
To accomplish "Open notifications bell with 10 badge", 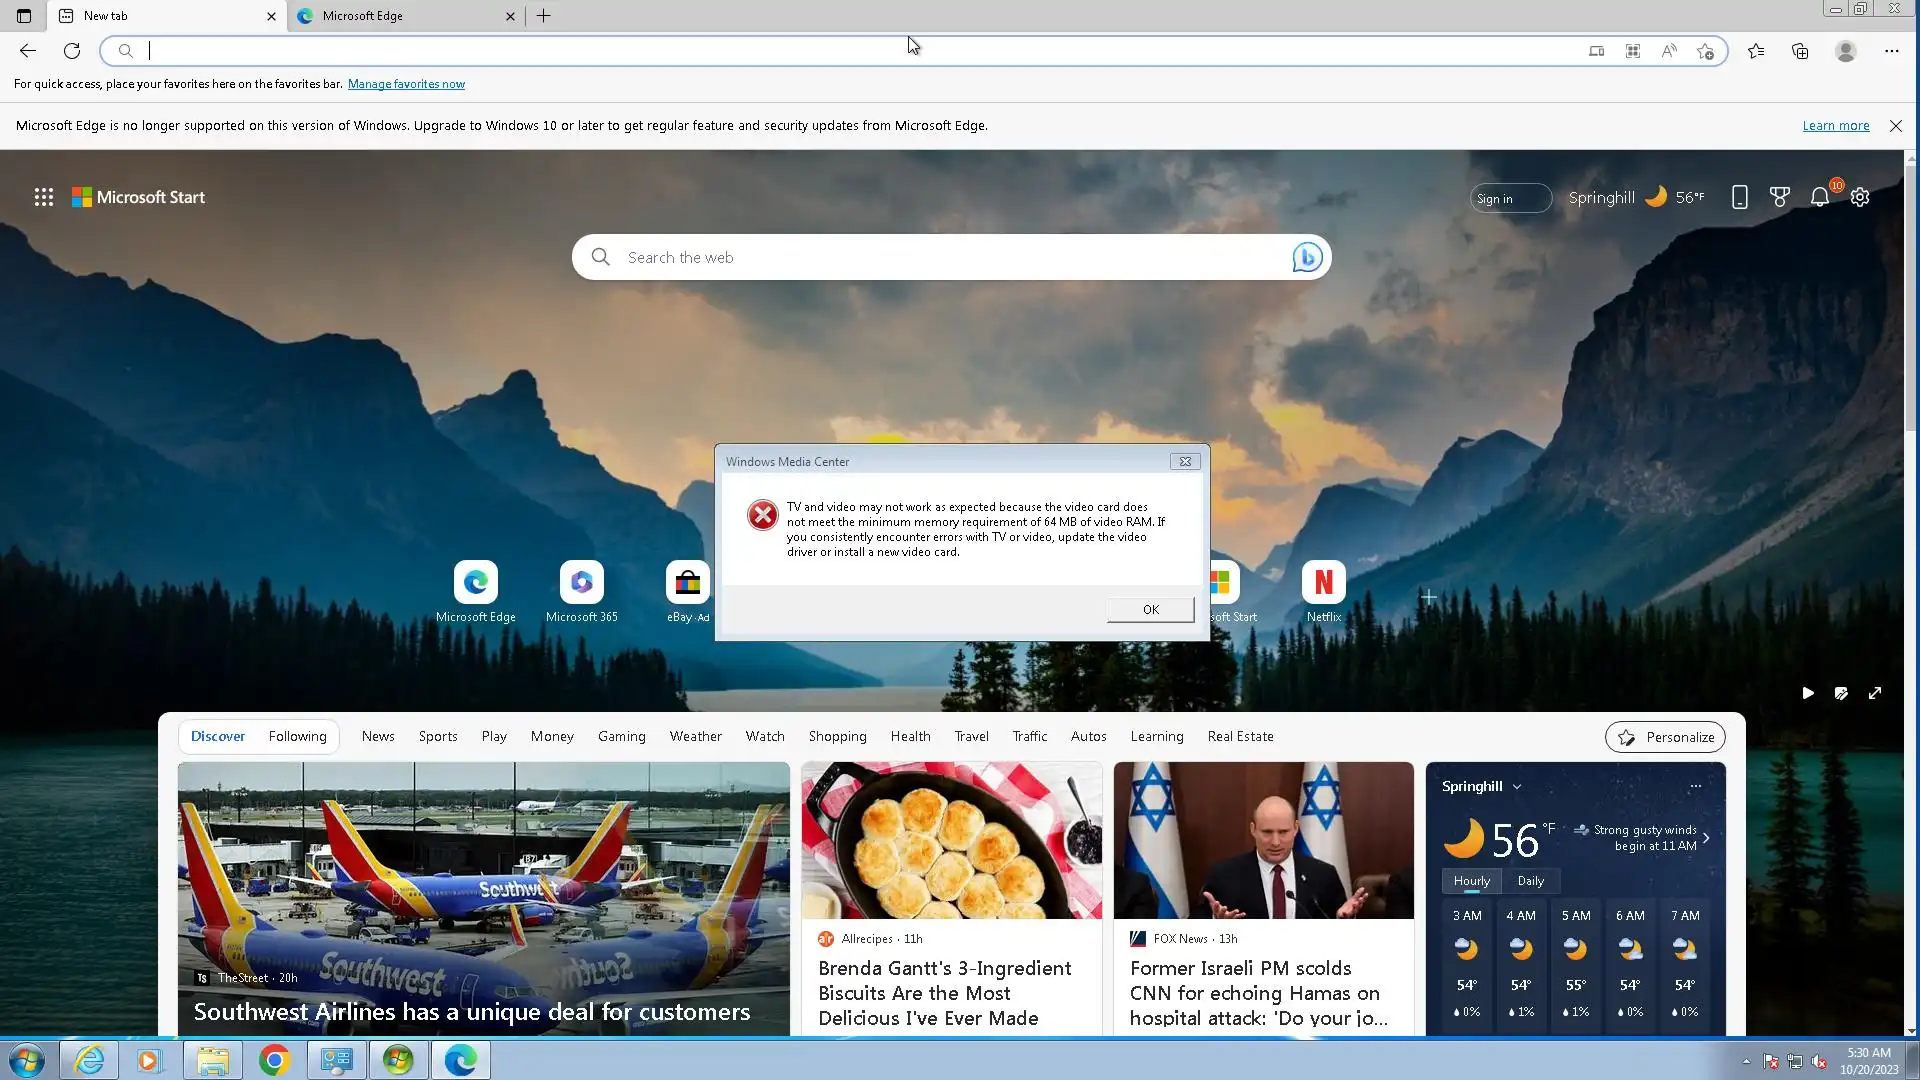I will tap(1820, 197).
